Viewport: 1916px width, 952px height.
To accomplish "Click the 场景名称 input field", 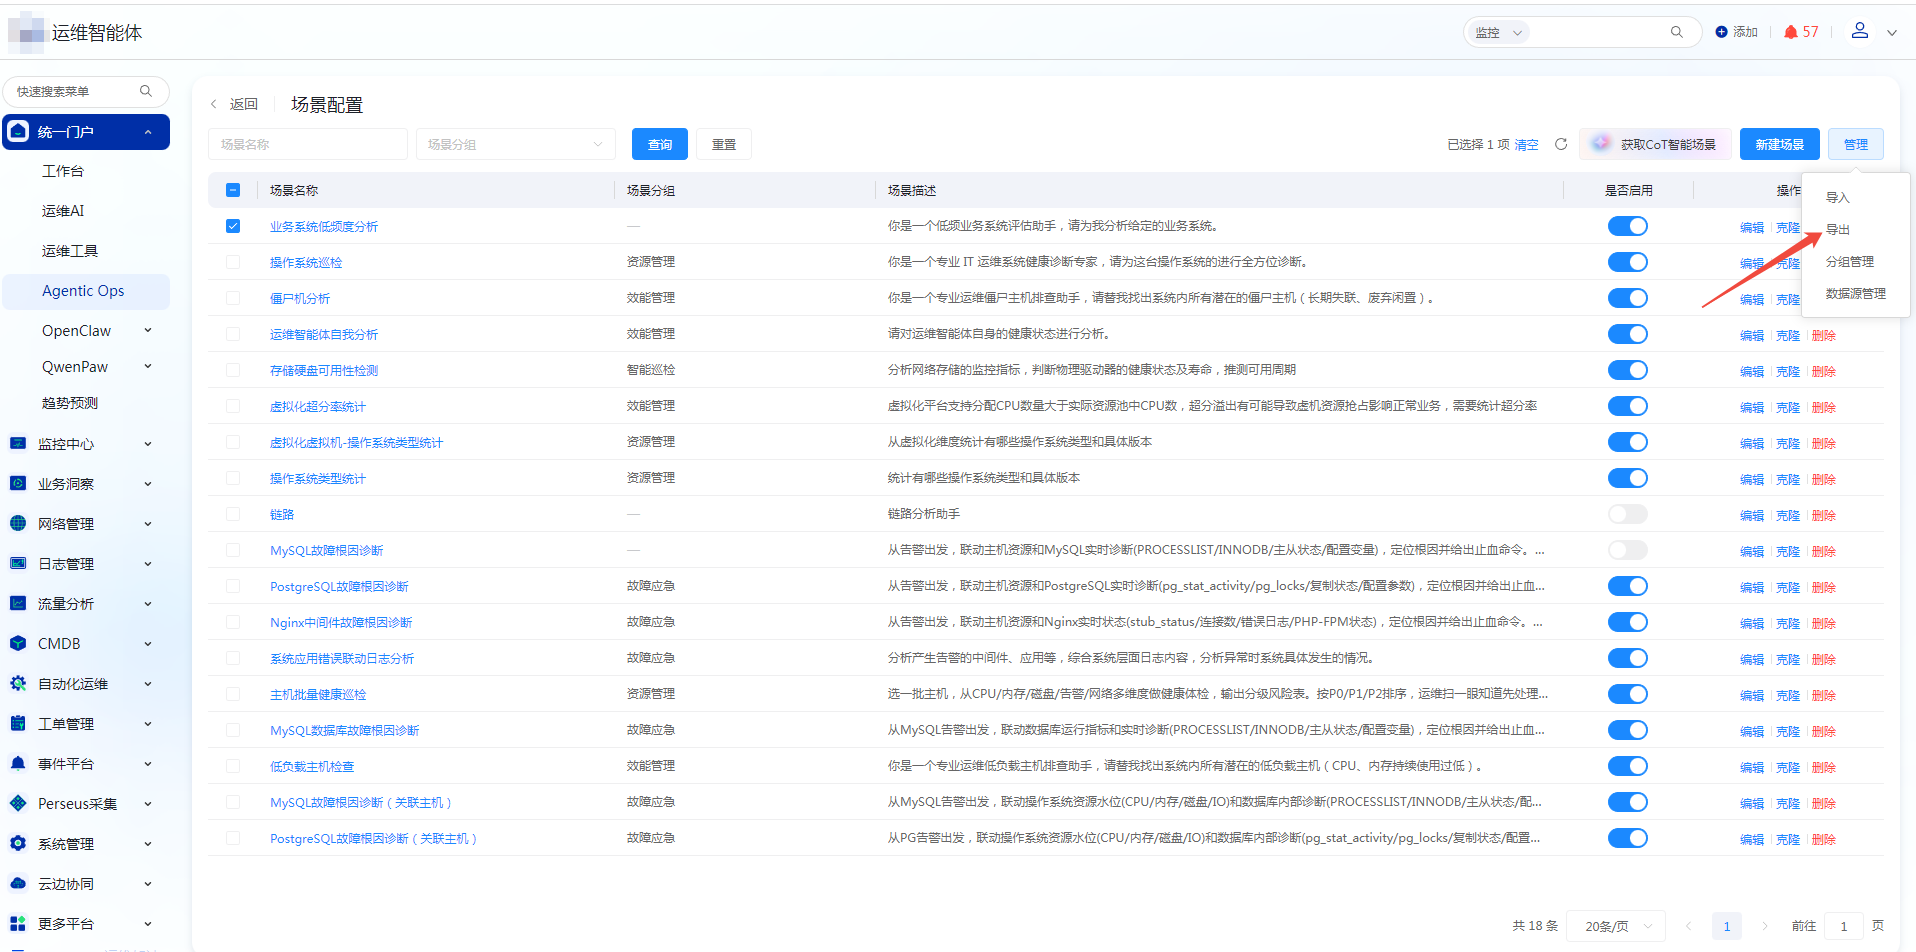I will [308, 144].
